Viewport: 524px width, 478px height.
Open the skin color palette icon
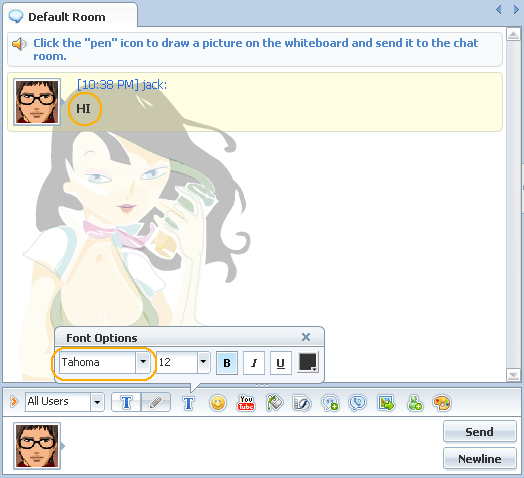pyautogui.click(x=442, y=402)
